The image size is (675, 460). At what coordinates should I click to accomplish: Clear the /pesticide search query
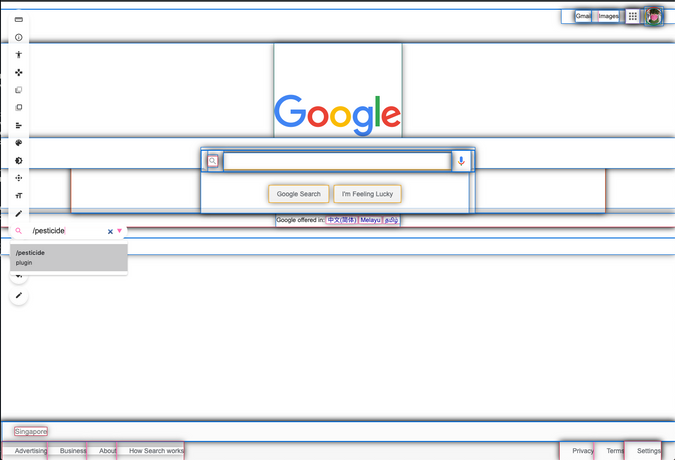pos(110,232)
